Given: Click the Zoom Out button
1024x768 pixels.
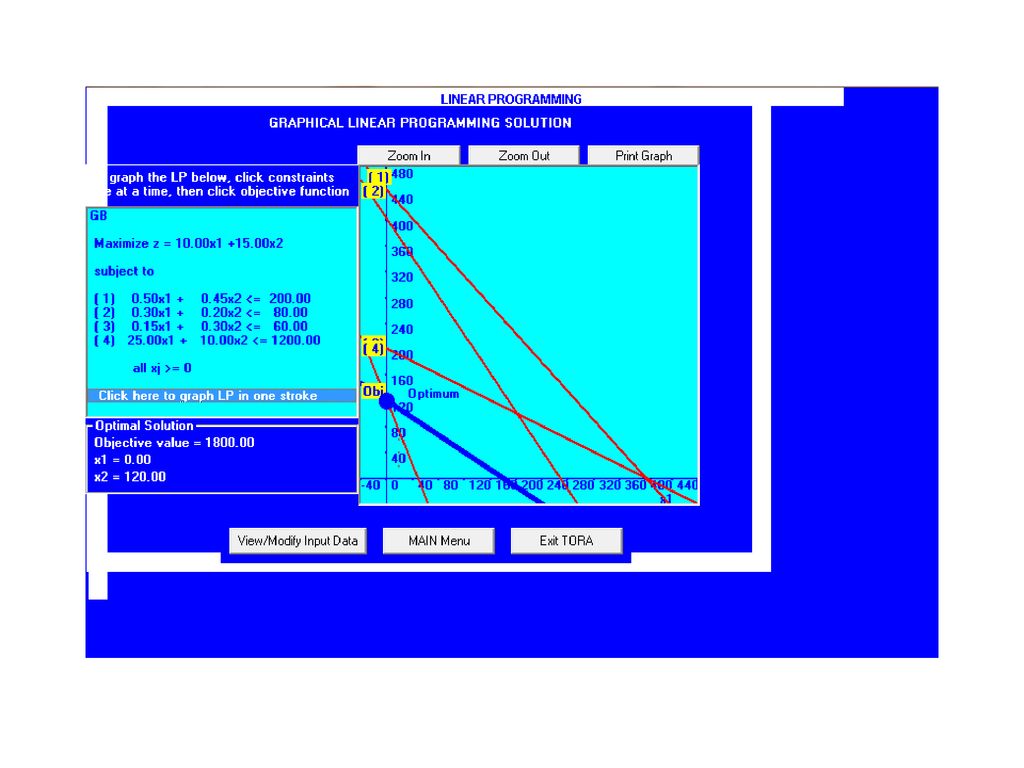Looking at the screenshot, I should click(x=524, y=155).
